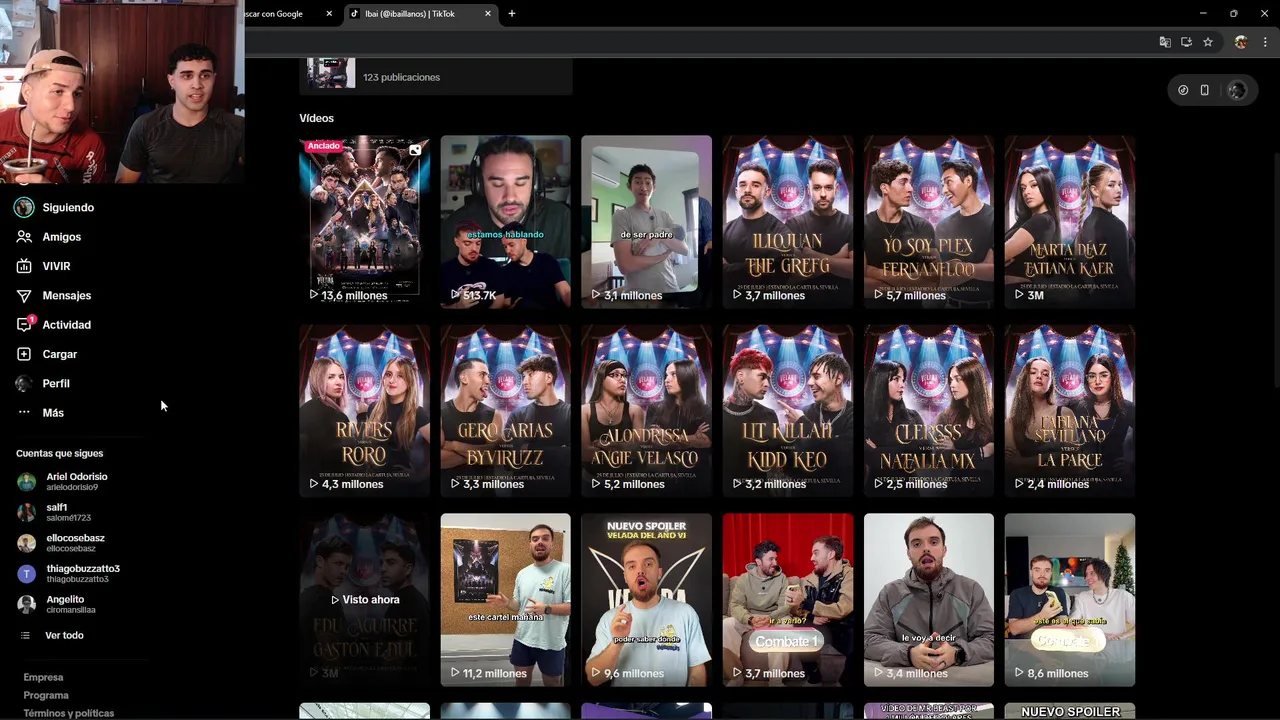Screen dimensions: 1280x720
Task: Open the Perfil avatar in sidebar
Action: coord(24,384)
